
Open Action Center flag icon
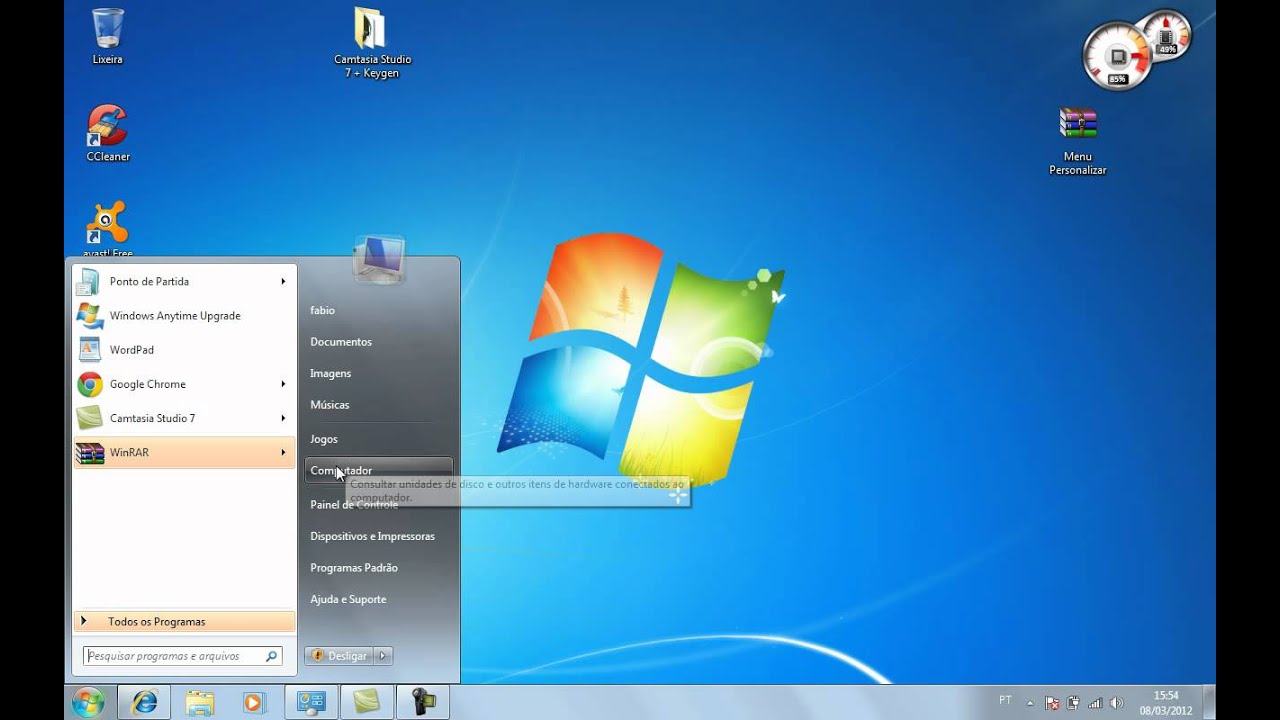tap(1052, 703)
